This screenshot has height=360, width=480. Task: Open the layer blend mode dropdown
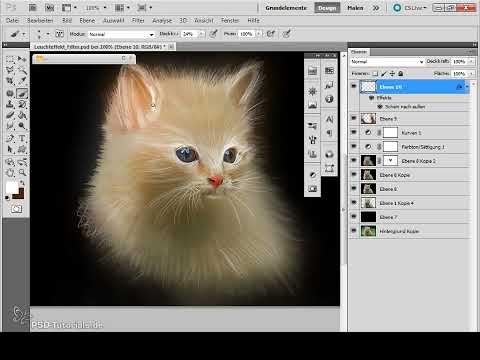tap(387, 62)
